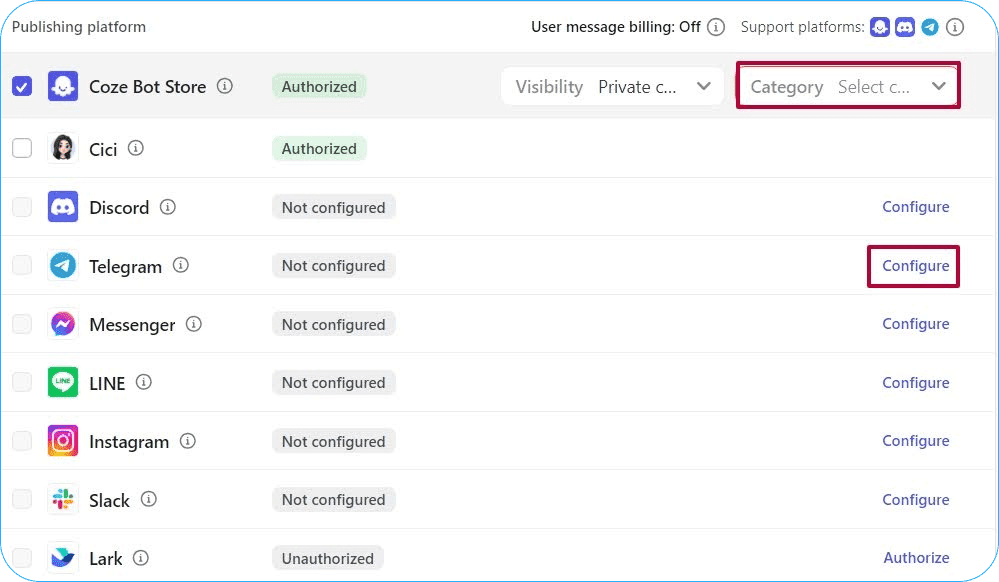The image size is (999, 582).
Task: Check the Messenger platform checkbox
Action: pos(22,324)
